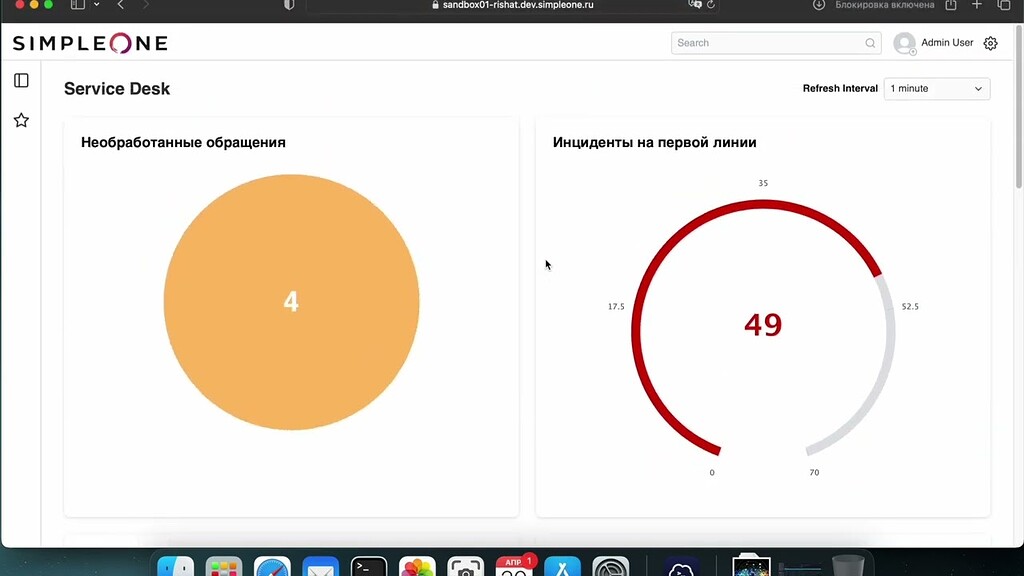Click the magnifier icon in the Search bar
Viewport: 1024px width, 576px height.
[x=870, y=43]
